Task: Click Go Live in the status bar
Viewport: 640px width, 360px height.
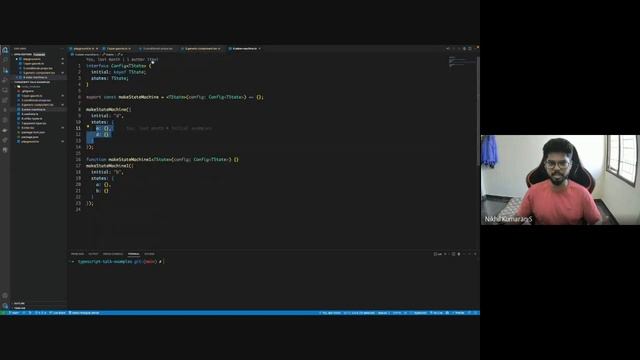Action: [x=436, y=313]
